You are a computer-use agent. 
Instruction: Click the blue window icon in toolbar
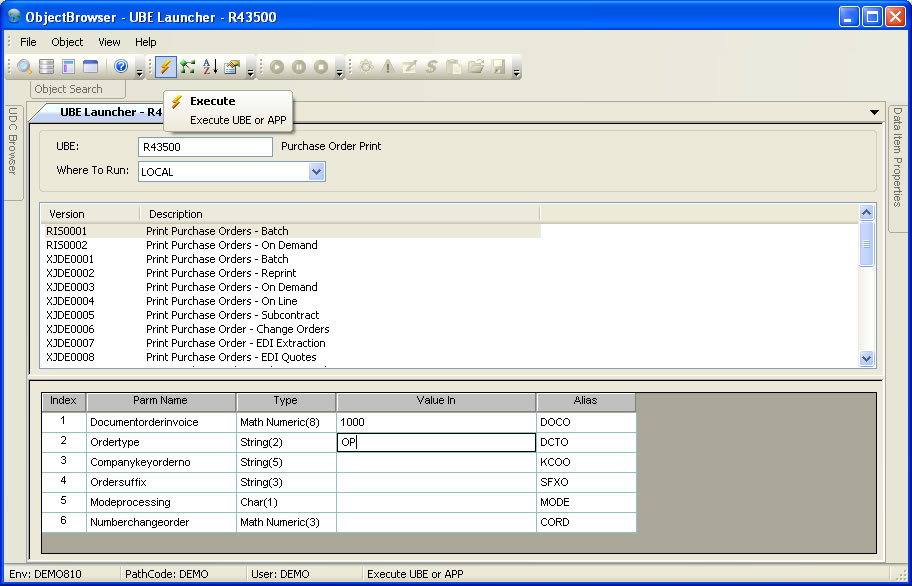tap(91, 67)
